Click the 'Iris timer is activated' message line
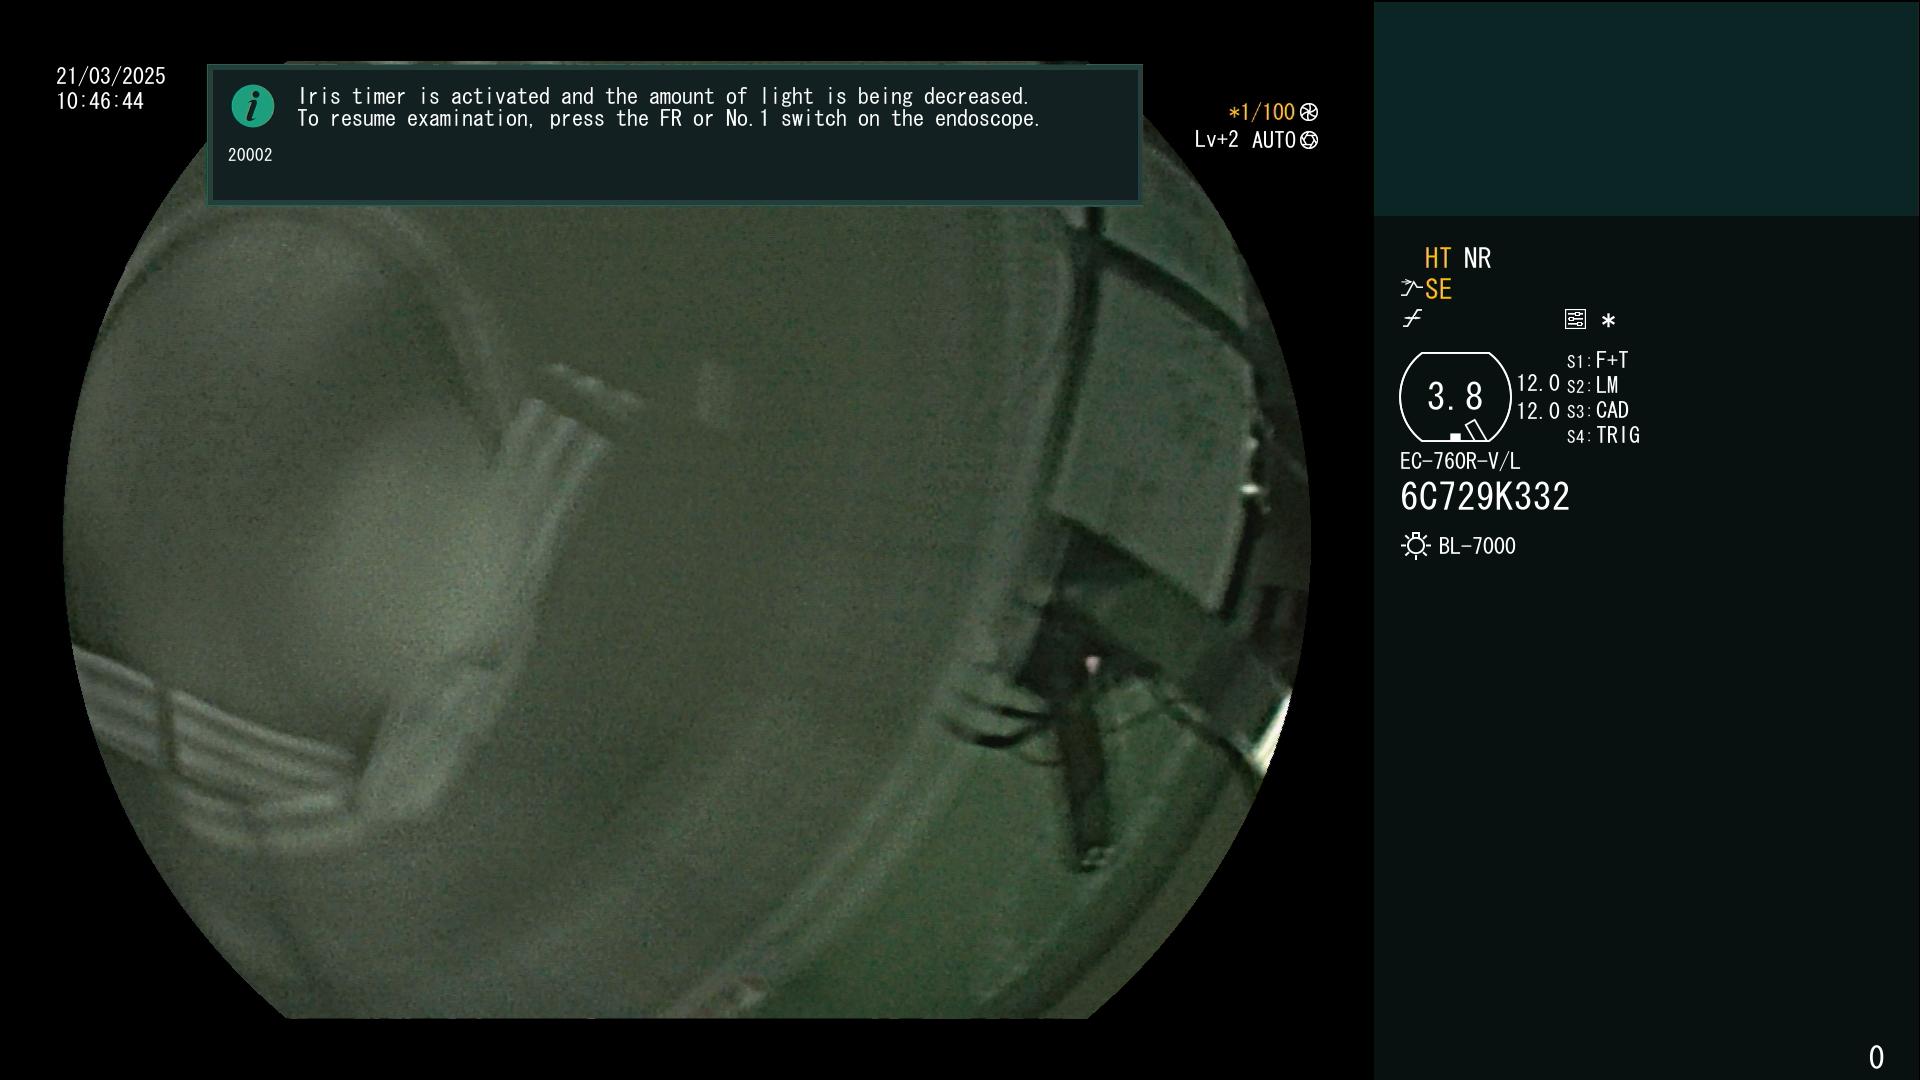Viewport: 1920px width, 1080px height. coord(664,96)
